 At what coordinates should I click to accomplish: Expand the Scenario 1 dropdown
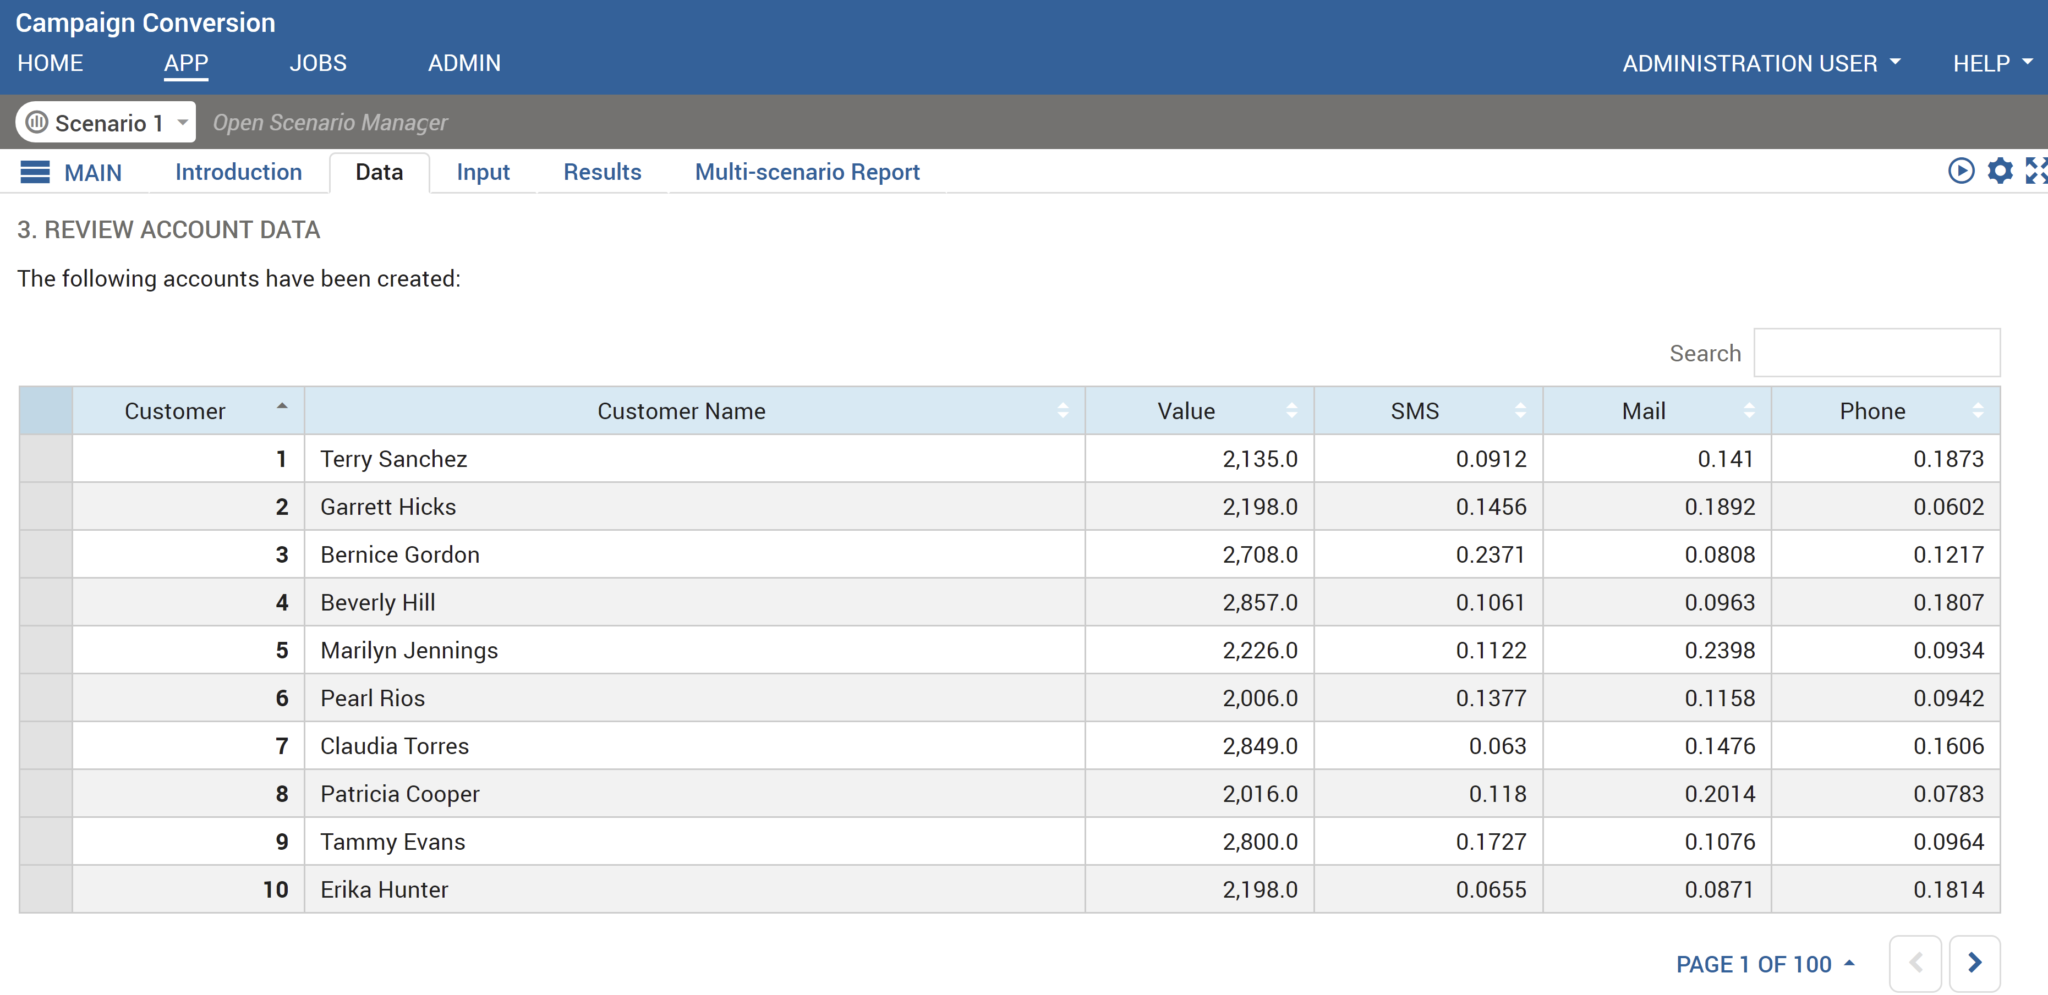point(180,122)
